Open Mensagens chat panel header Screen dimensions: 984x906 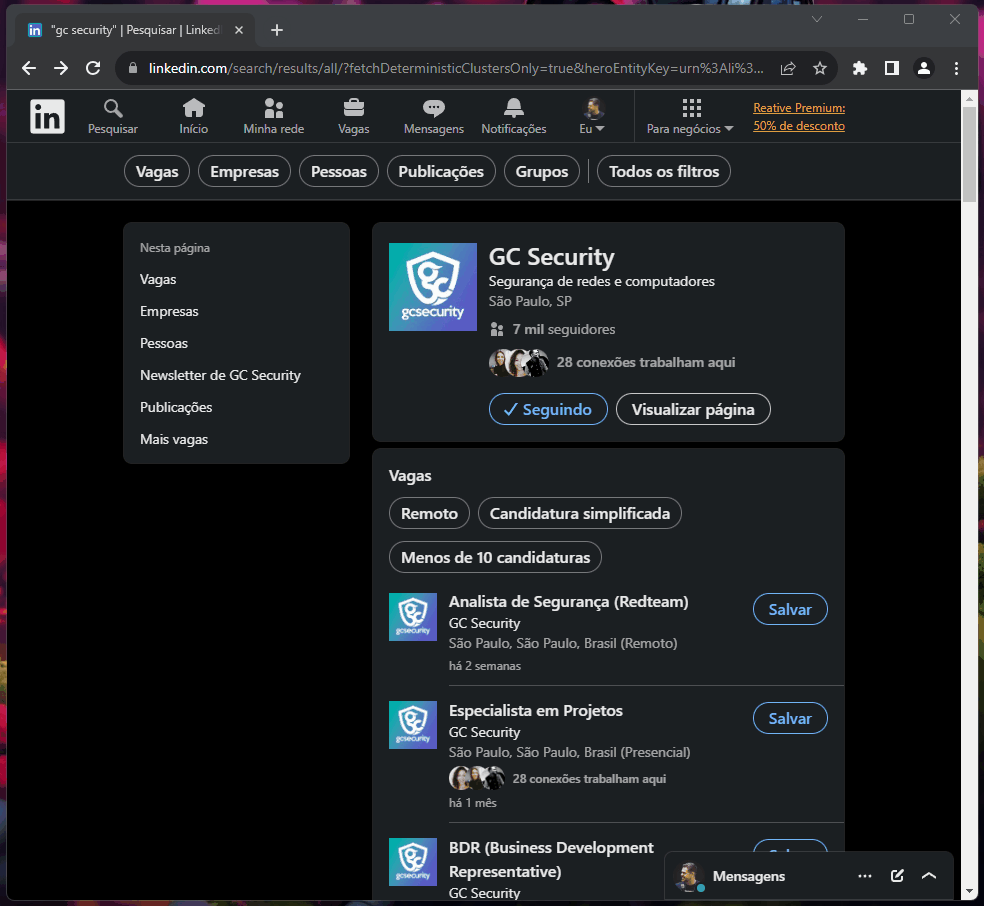(x=749, y=876)
